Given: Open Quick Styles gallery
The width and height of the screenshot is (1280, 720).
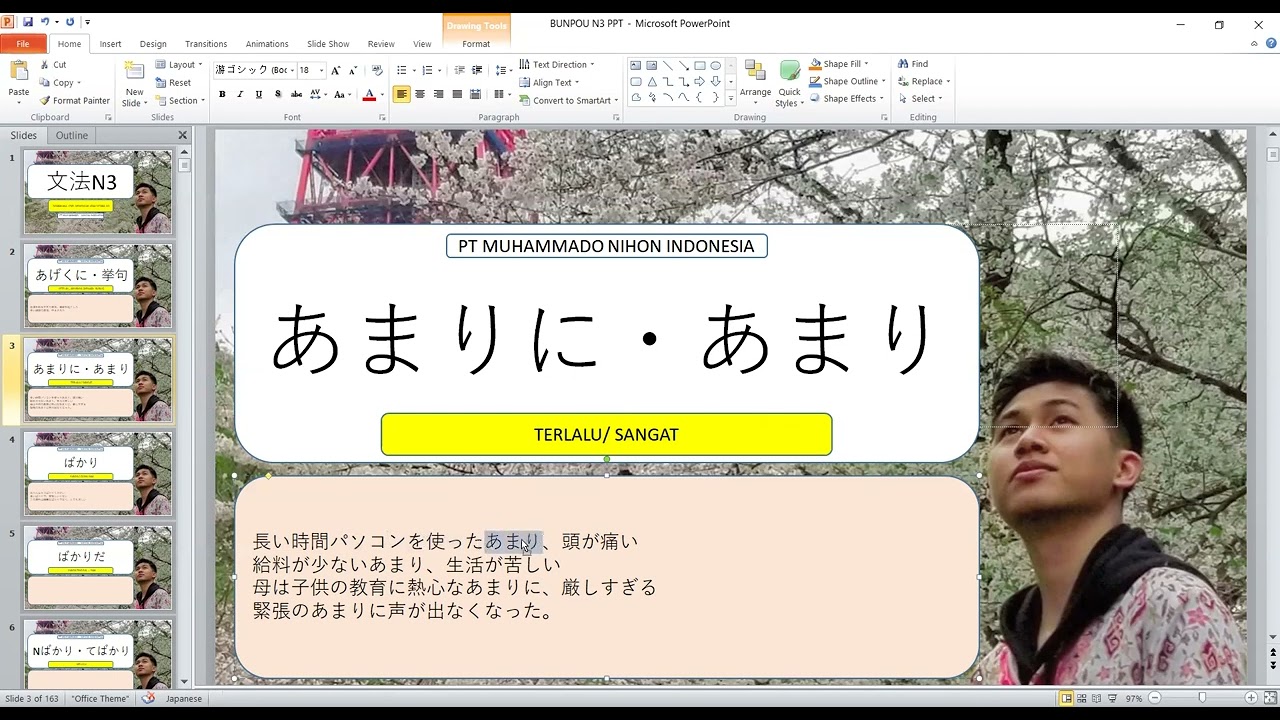Looking at the screenshot, I should point(789,83).
